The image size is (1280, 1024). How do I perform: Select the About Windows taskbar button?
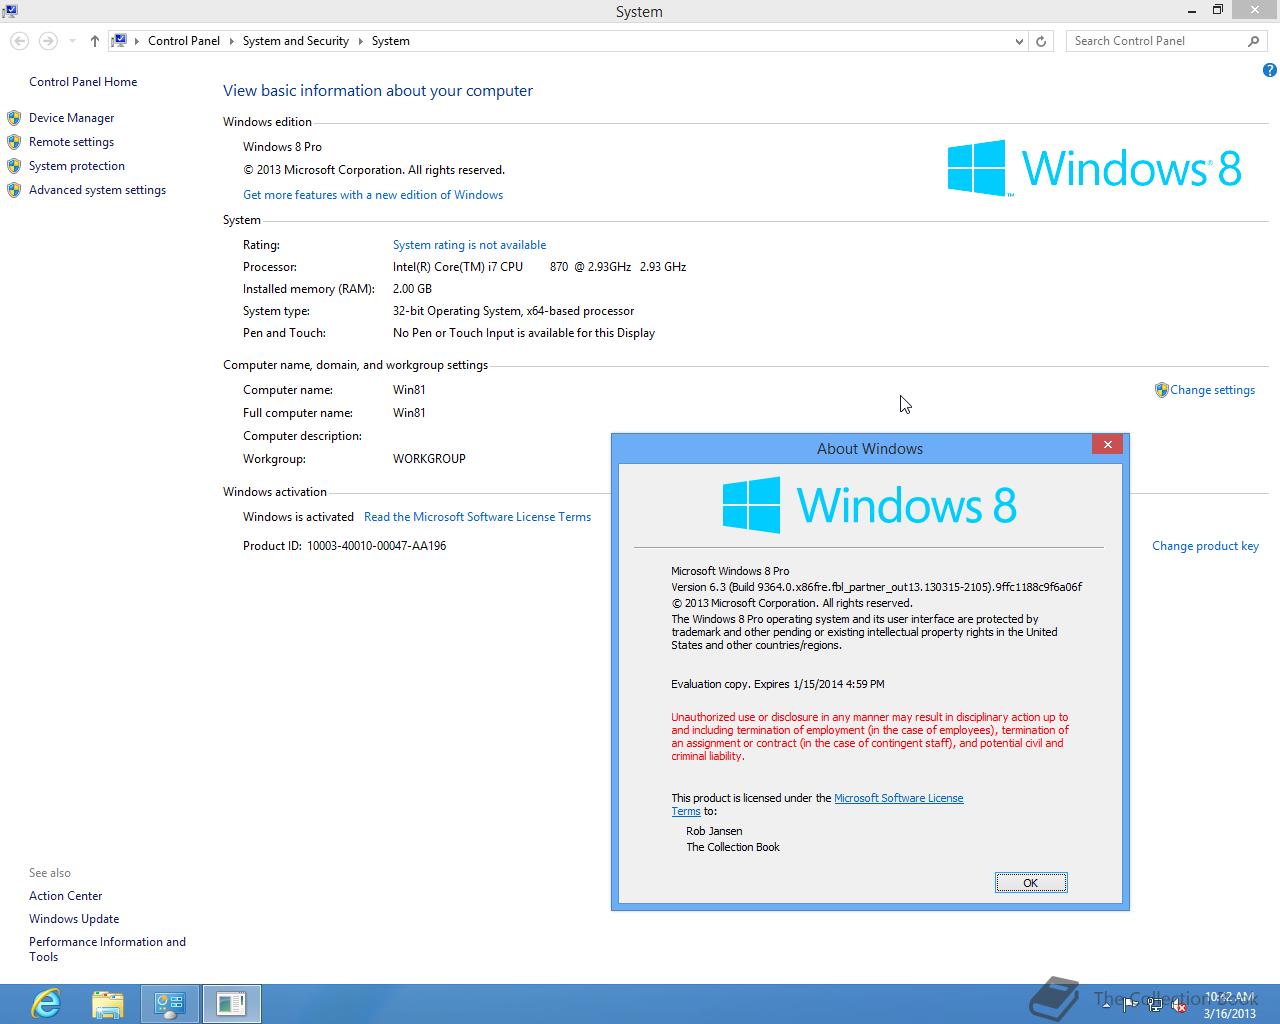click(231, 1003)
